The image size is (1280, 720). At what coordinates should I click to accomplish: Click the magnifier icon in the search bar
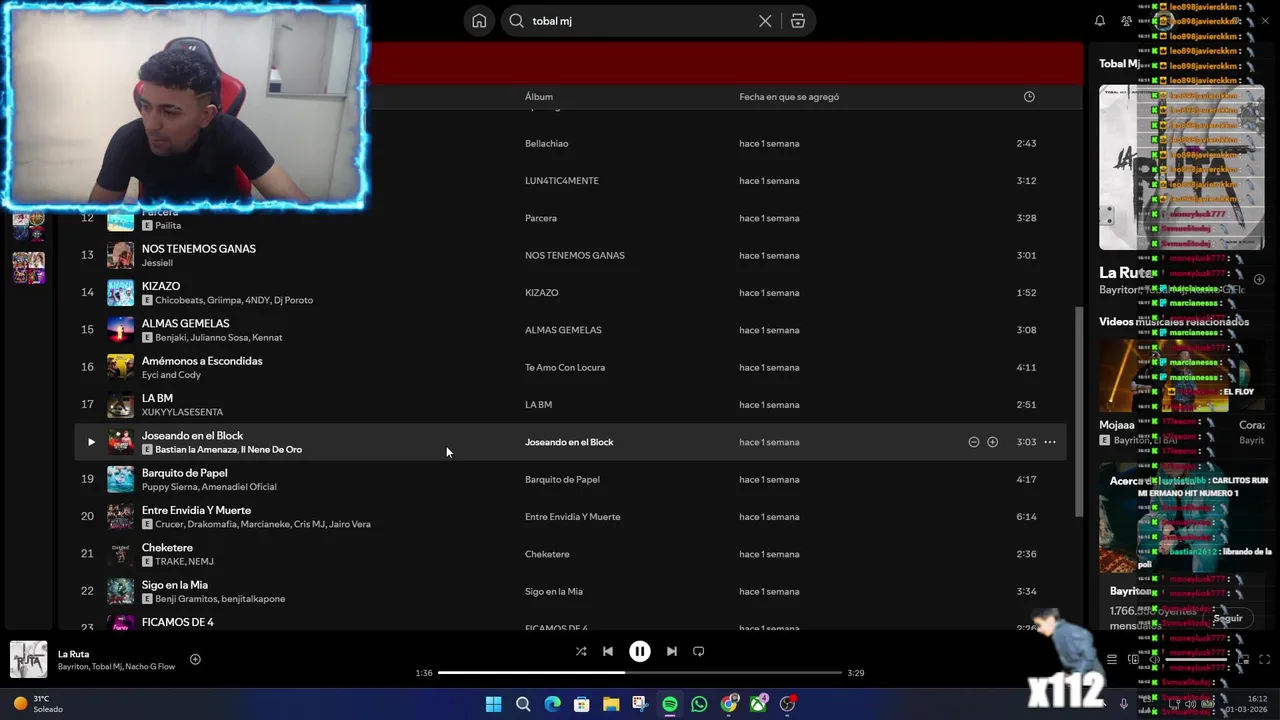[516, 21]
